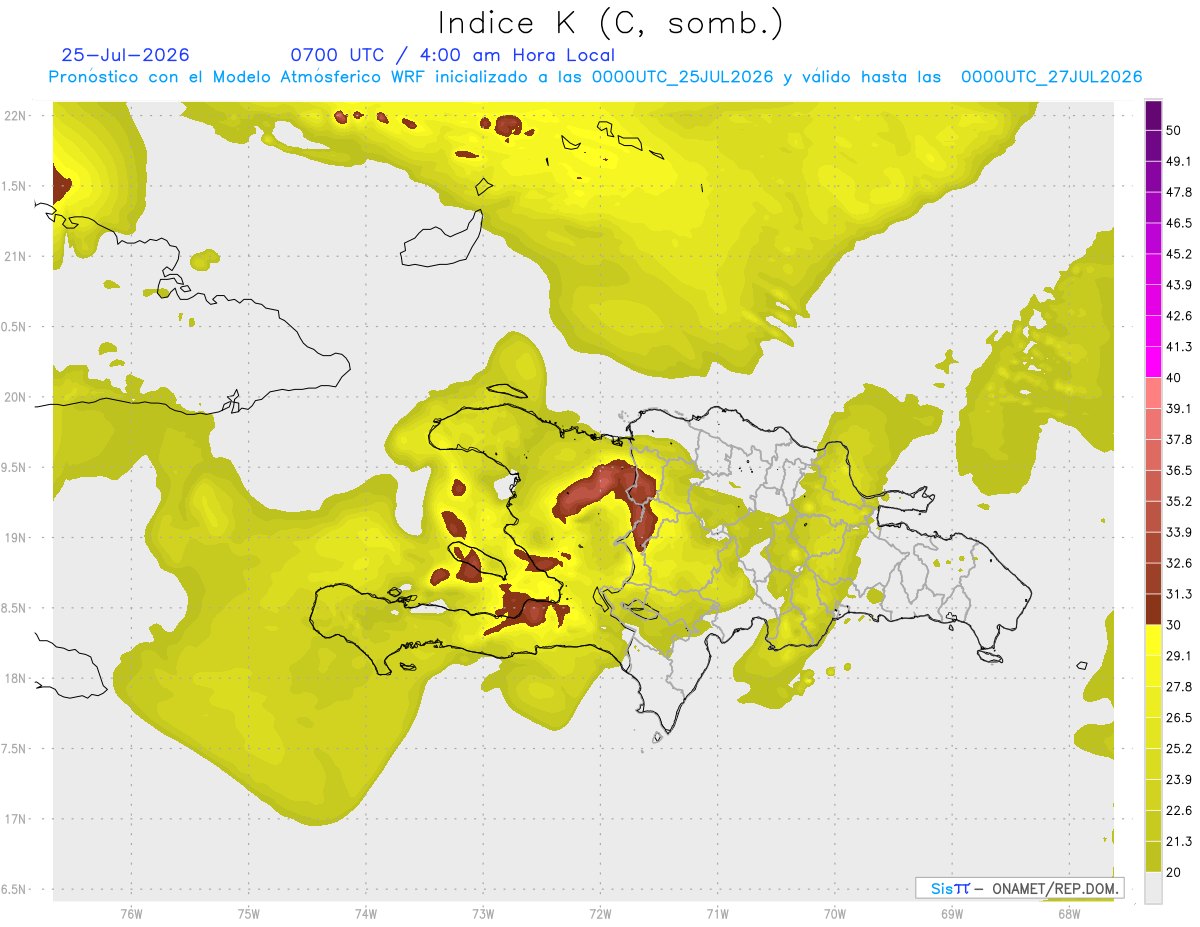
Task: Click the colorbar value '49.1'
Action: click(1179, 161)
